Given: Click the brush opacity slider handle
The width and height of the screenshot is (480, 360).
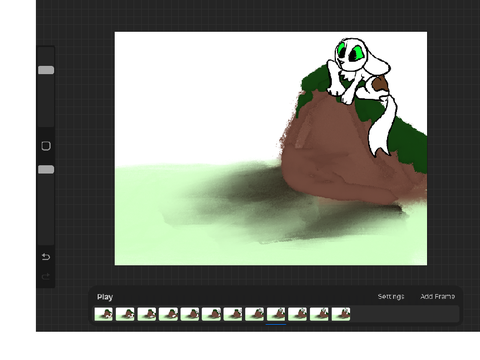Looking at the screenshot, I should point(46,170).
